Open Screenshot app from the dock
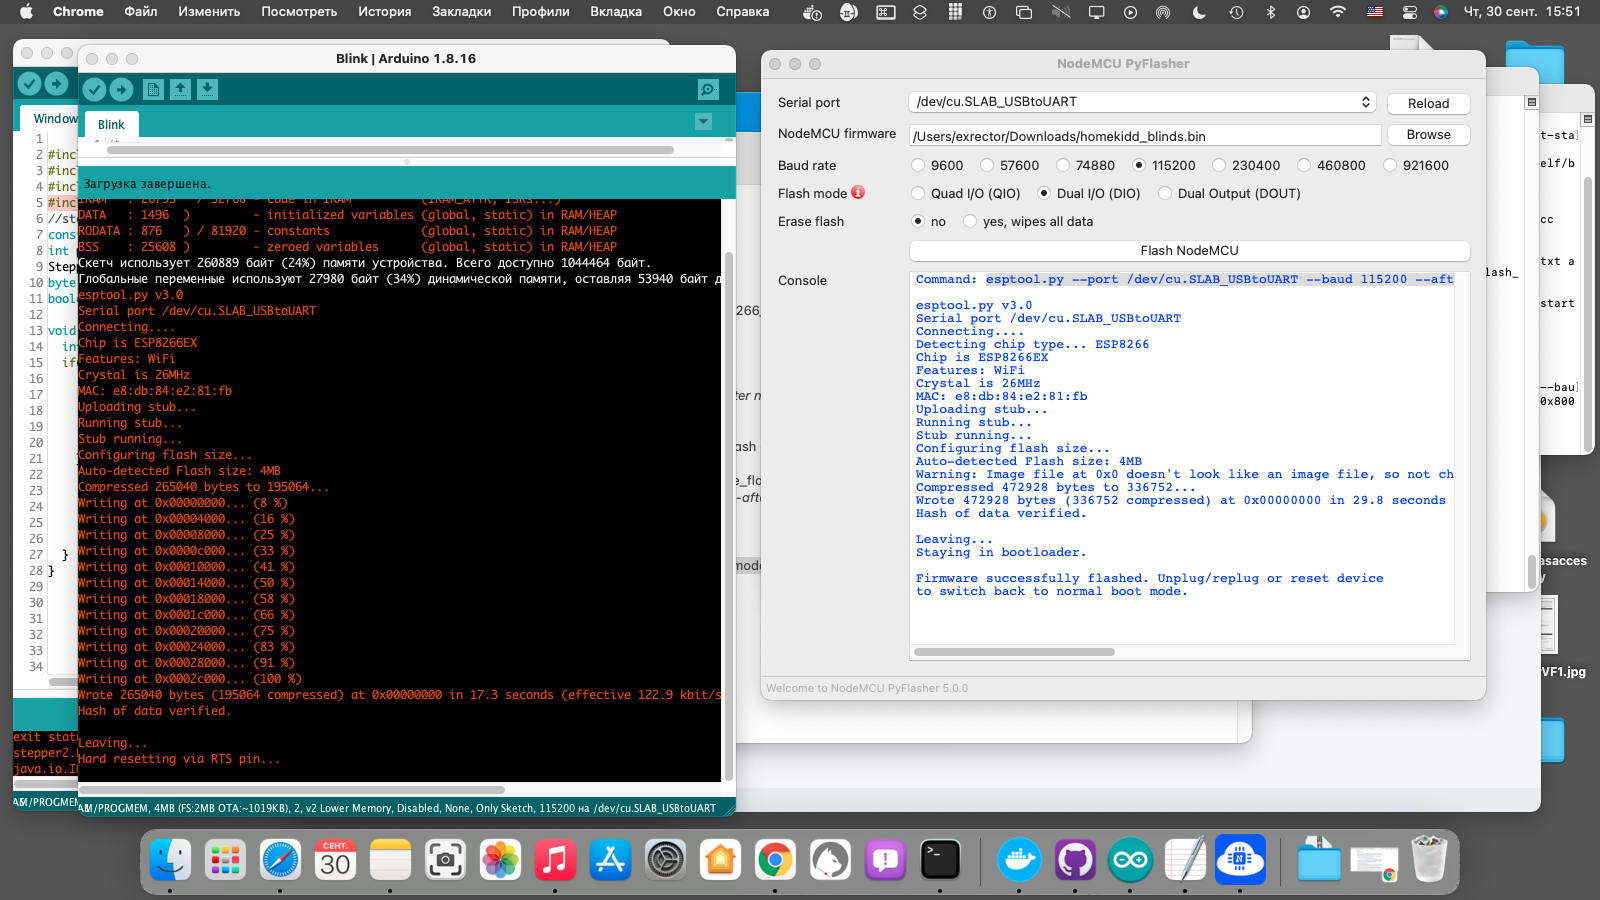The width and height of the screenshot is (1600, 900). tap(445, 859)
